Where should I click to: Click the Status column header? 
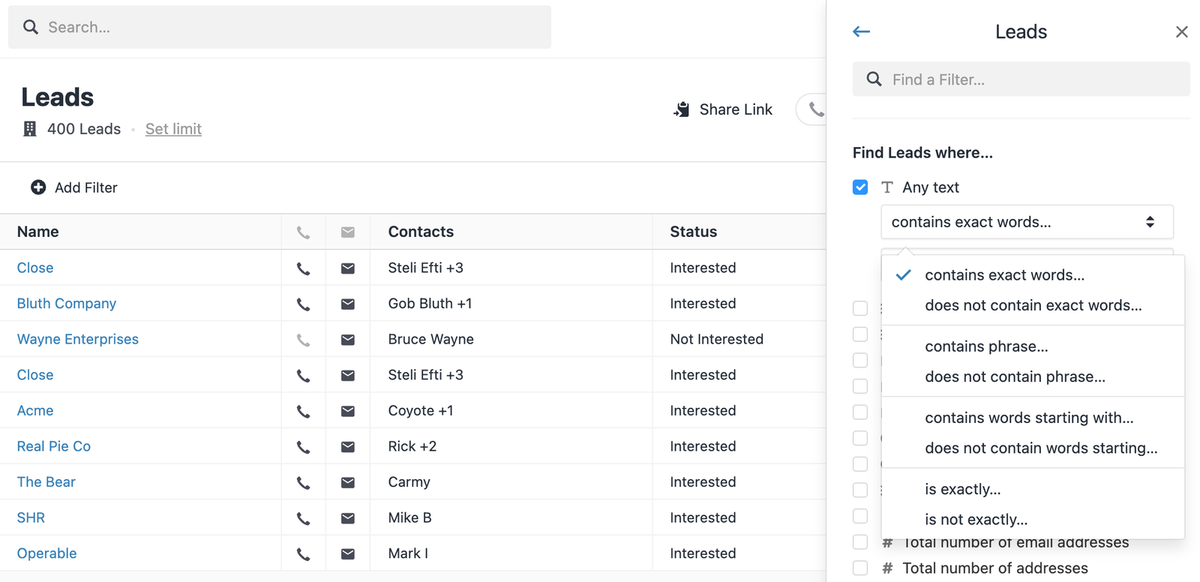693,232
